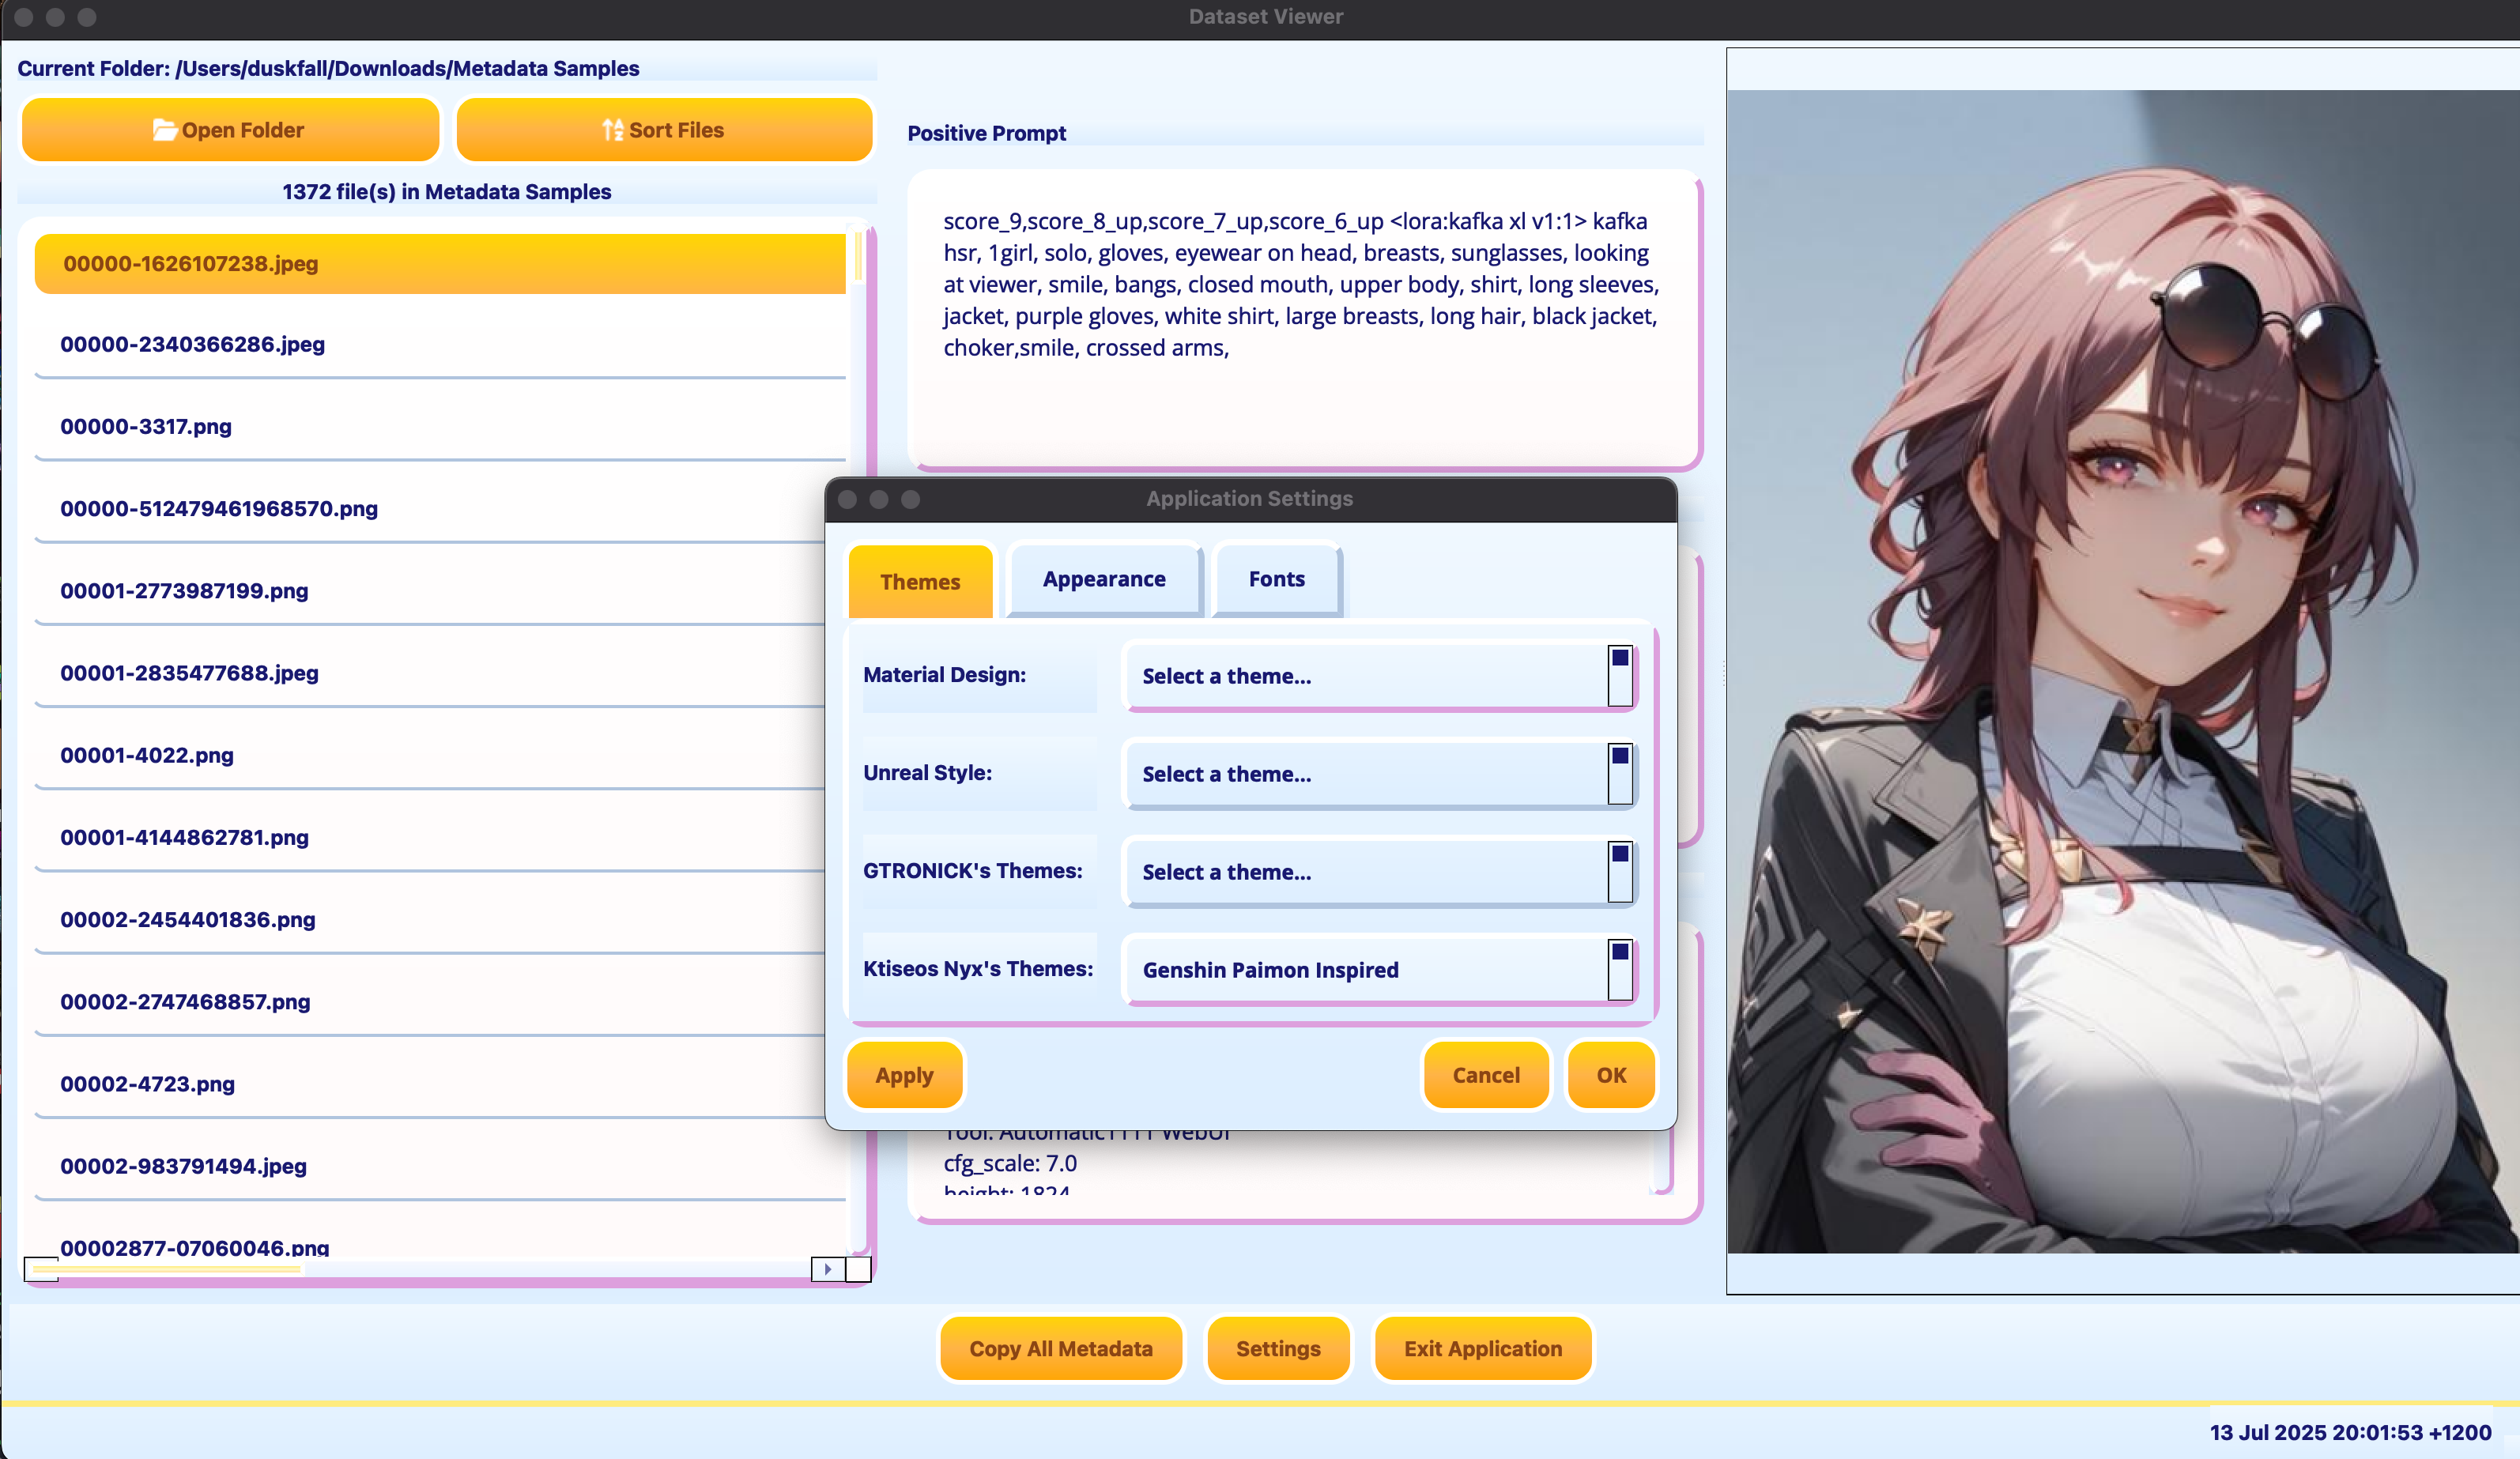The width and height of the screenshot is (2520, 1459).
Task: Click the Material Design dropdown arrow indicator
Action: [1619, 676]
